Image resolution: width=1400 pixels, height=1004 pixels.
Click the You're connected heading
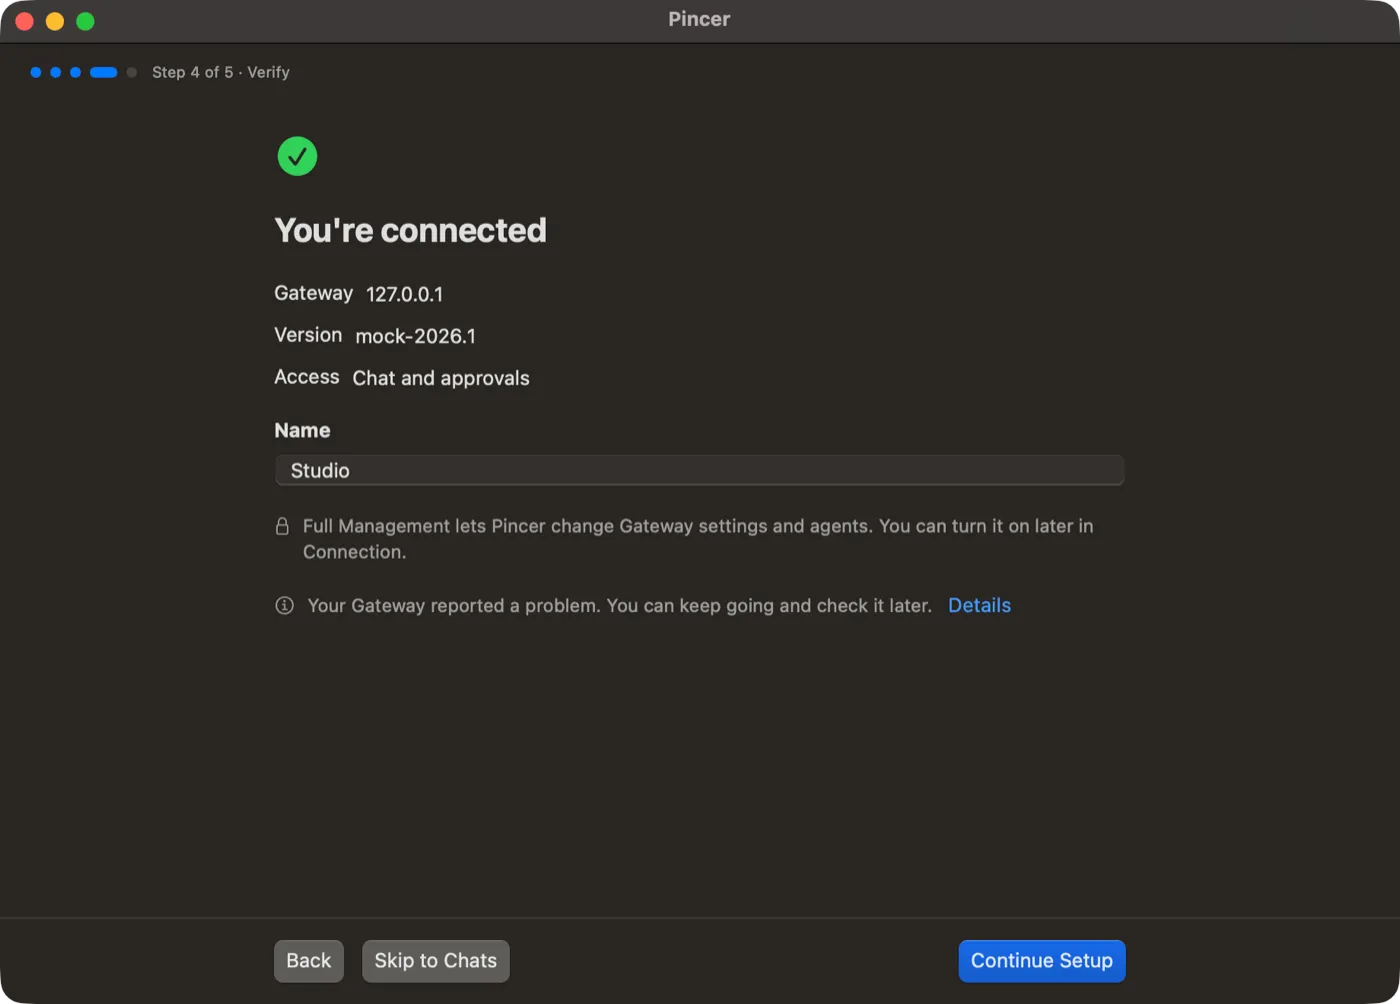point(411,230)
